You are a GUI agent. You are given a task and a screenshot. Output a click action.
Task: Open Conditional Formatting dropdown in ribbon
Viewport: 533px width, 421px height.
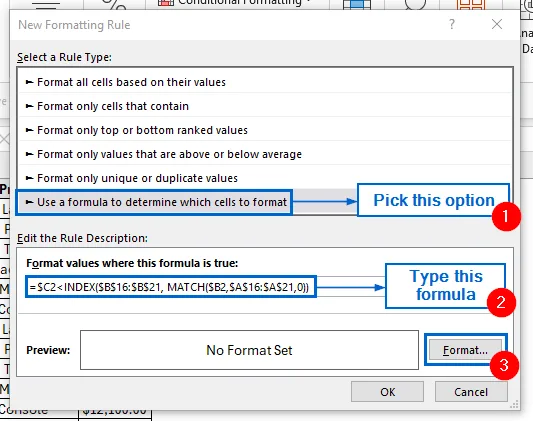tap(235, 3)
